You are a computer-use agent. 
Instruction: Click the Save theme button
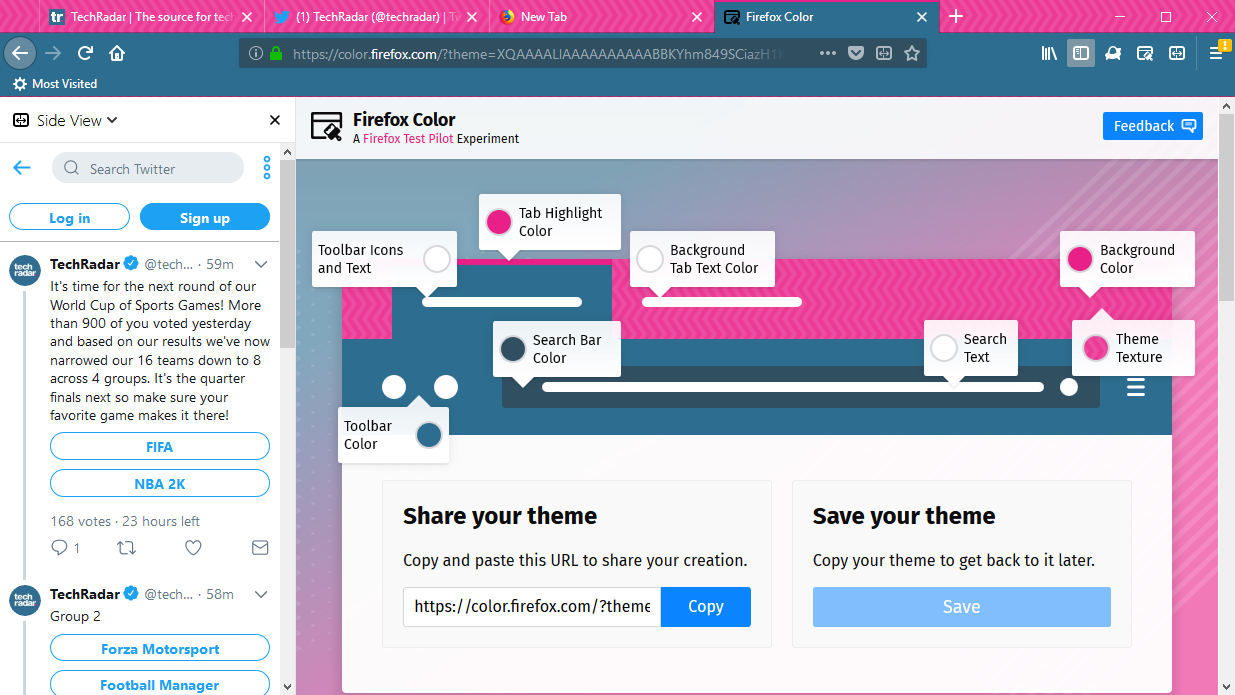point(962,607)
